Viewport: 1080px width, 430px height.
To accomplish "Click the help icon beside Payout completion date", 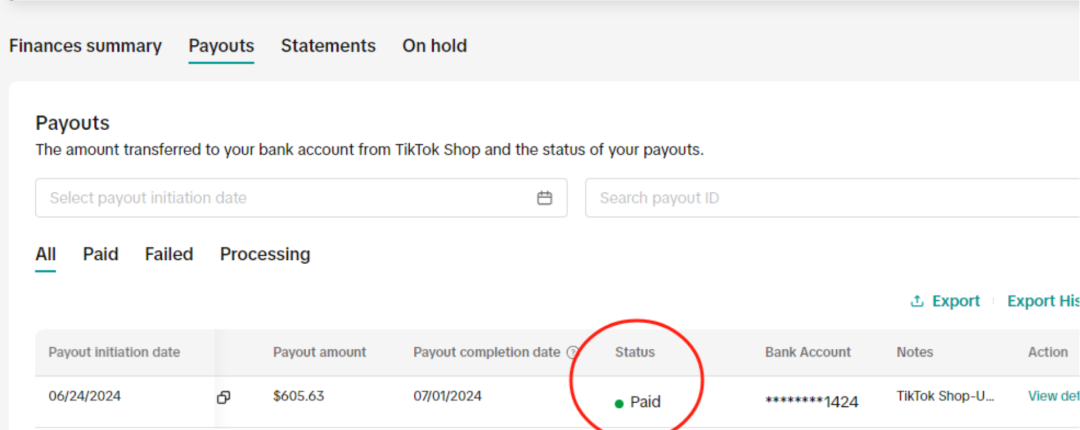I will 573,352.
